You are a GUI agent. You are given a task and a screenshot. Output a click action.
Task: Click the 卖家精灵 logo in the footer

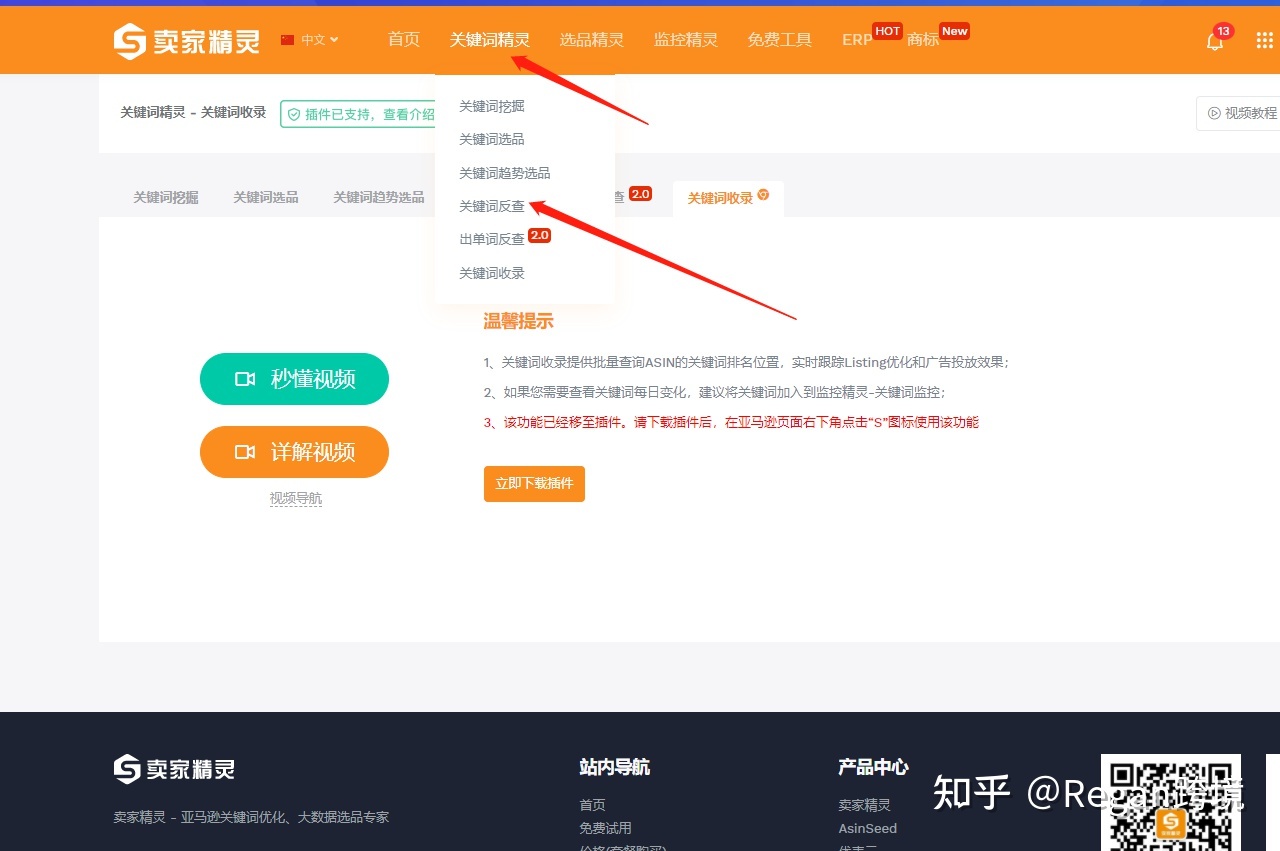tap(174, 769)
